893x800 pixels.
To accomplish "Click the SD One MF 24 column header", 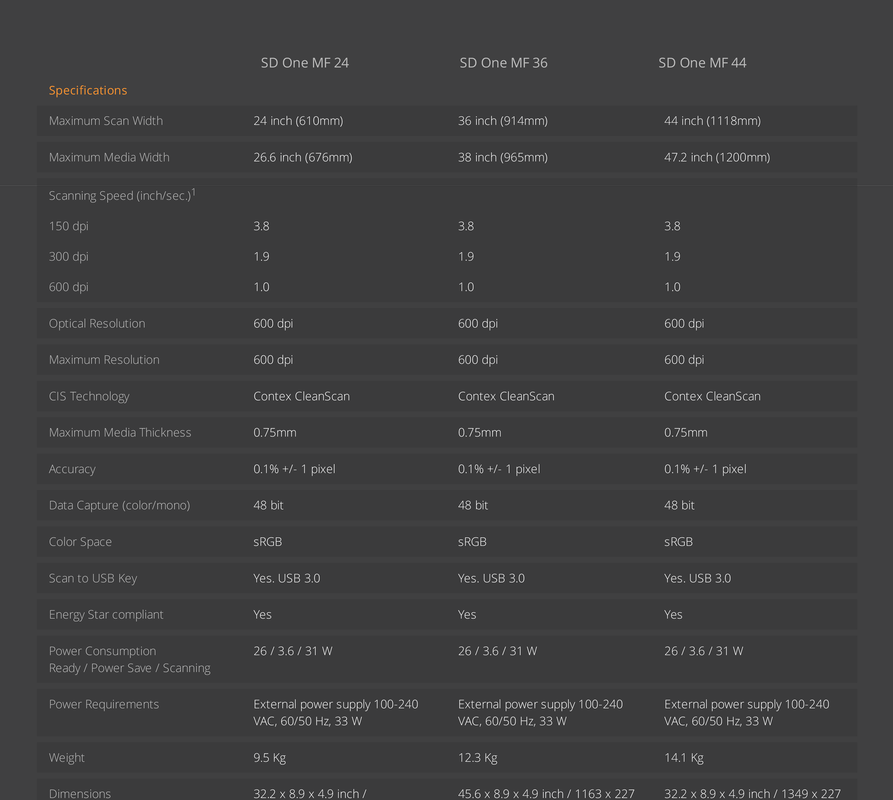I will click(305, 63).
